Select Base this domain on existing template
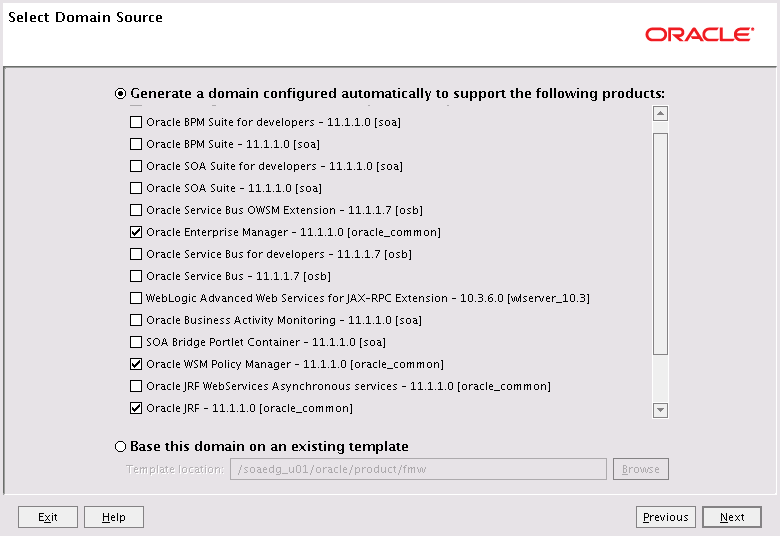 [120, 446]
